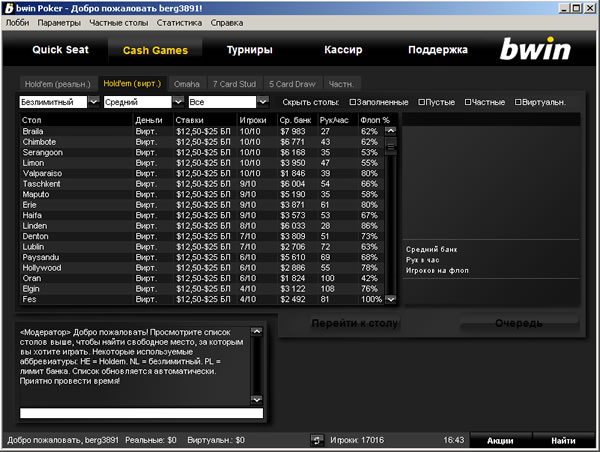The height and width of the screenshot is (452, 600).
Task: Click the chat scroll-up arrow
Action: pos(256,331)
